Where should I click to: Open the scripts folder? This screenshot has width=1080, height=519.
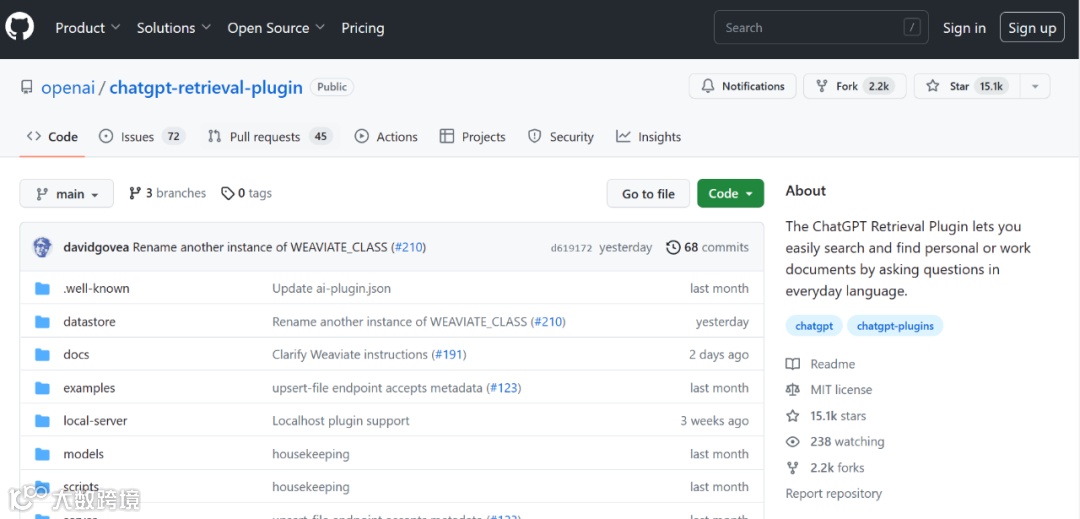point(81,487)
